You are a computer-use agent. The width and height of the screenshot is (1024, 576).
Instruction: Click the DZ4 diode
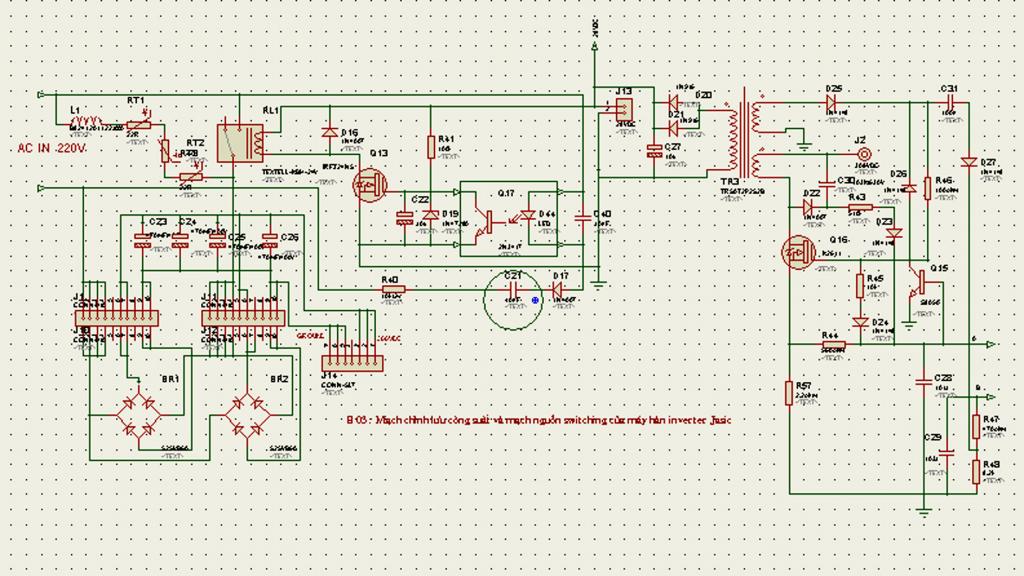point(861,322)
